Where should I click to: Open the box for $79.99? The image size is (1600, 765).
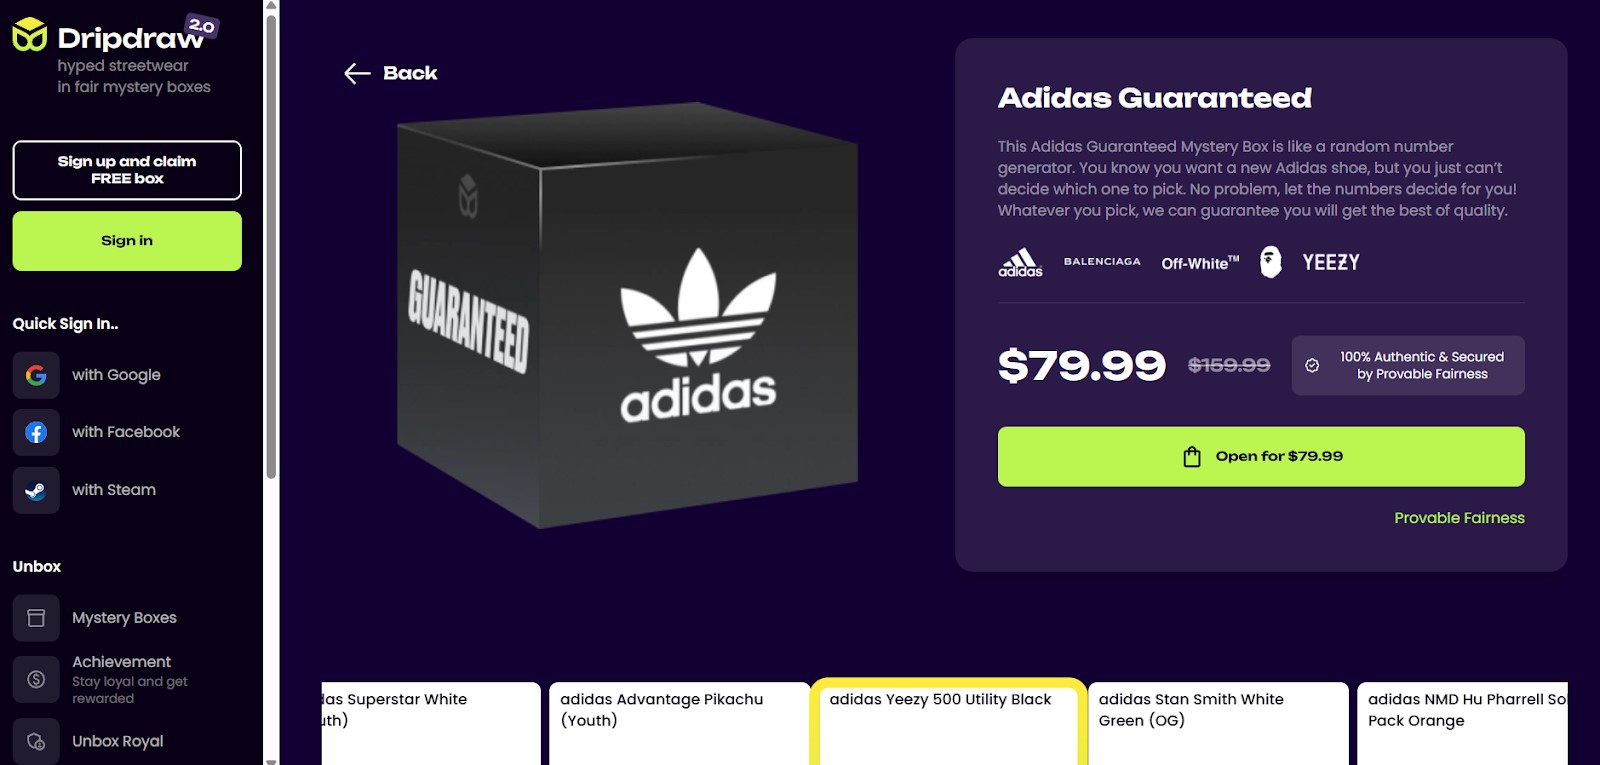pyautogui.click(x=1261, y=457)
